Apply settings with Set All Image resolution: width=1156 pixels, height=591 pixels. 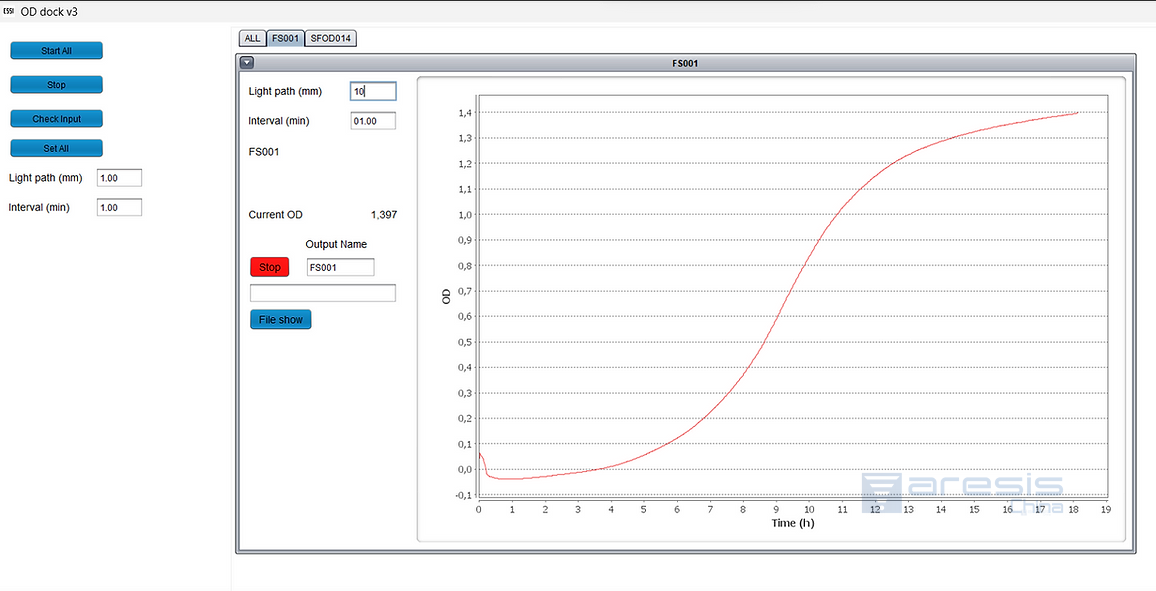click(56, 148)
